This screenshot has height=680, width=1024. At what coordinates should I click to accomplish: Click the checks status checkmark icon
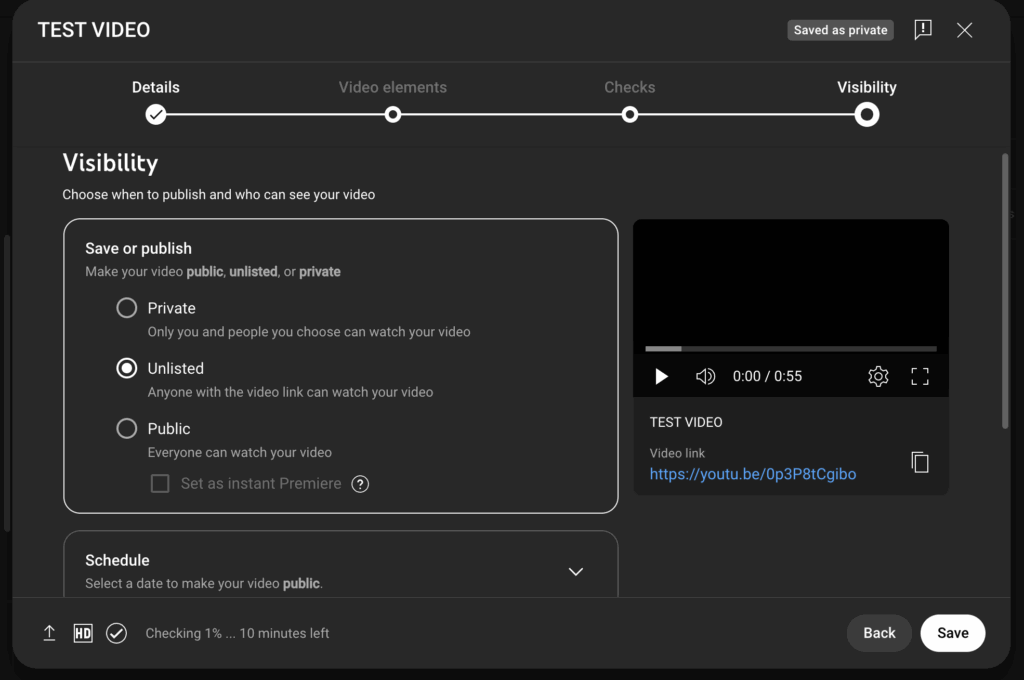pyautogui.click(x=116, y=633)
